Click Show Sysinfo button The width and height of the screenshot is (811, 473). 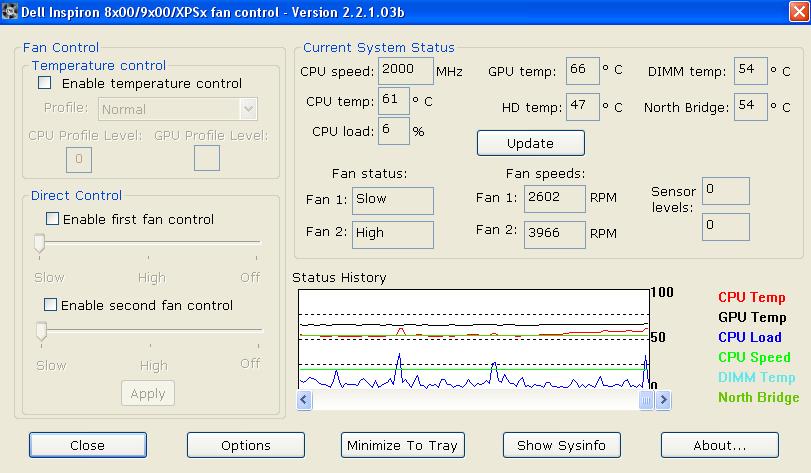point(562,445)
